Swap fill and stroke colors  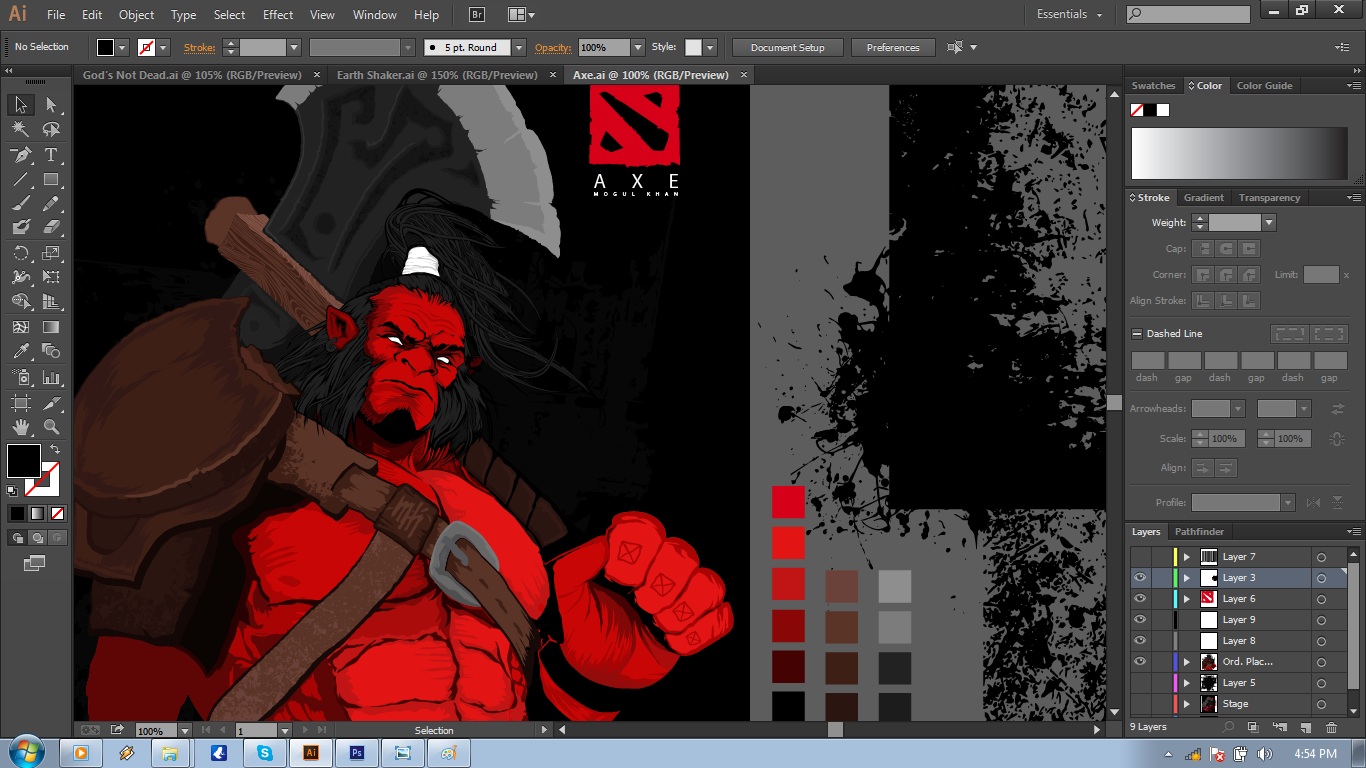56,450
